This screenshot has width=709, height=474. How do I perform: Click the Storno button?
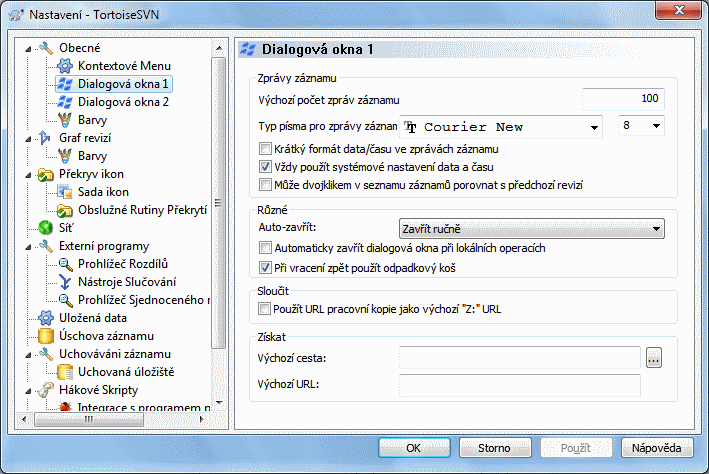pyautogui.click(x=495, y=448)
